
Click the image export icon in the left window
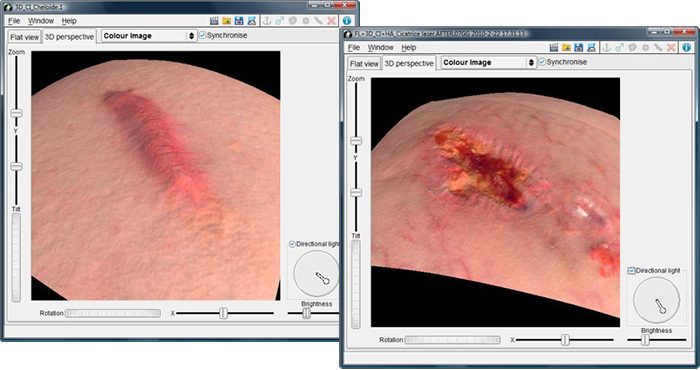click(251, 21)
